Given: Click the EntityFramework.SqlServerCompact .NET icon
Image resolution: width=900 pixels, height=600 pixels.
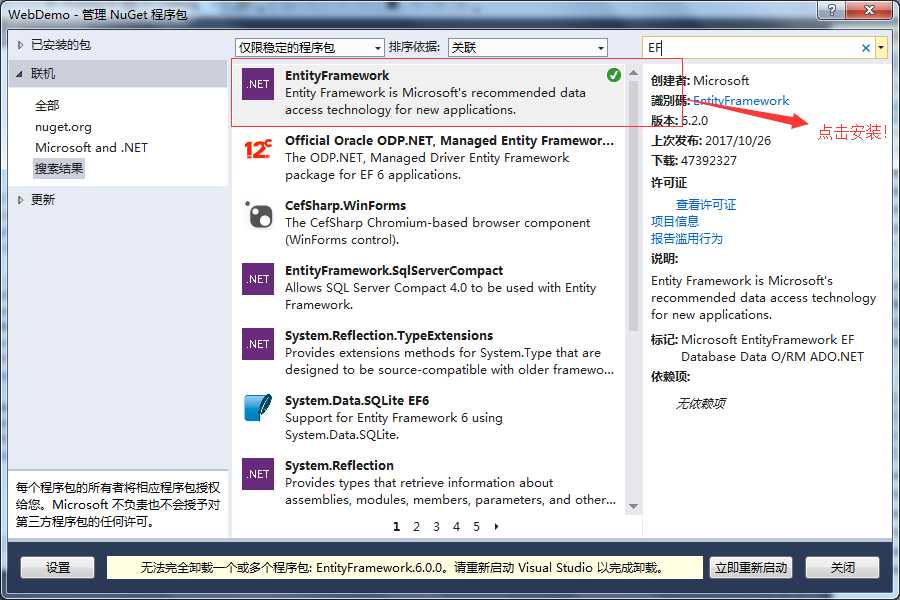Looking at the screenshot, I should [x=258, y=279].
